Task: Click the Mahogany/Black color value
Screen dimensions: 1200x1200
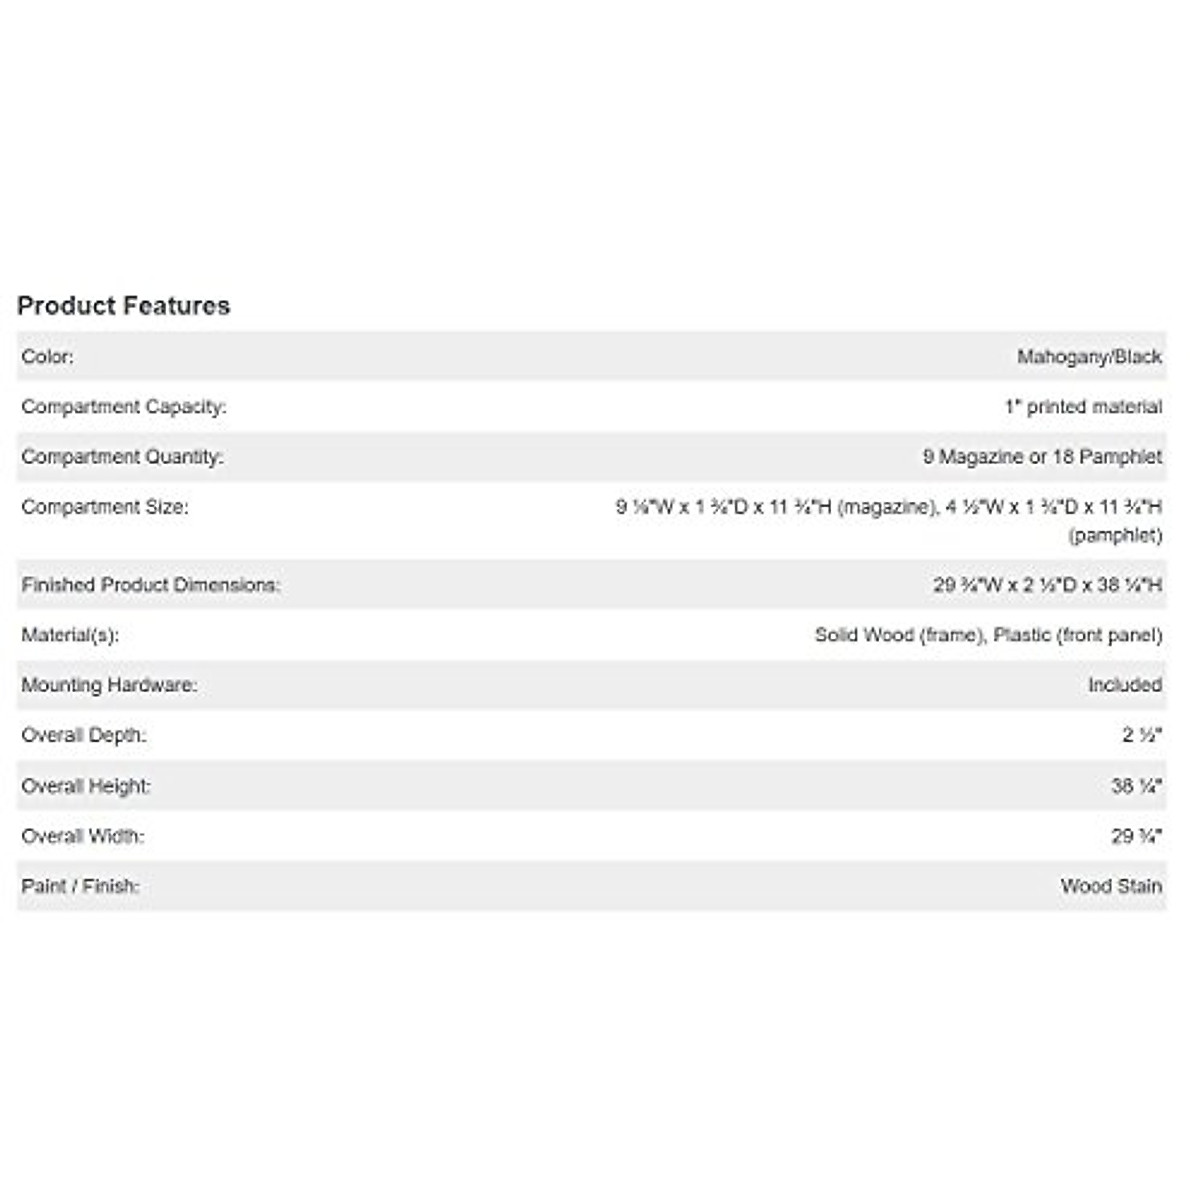Action: [x=1089, y=357]
